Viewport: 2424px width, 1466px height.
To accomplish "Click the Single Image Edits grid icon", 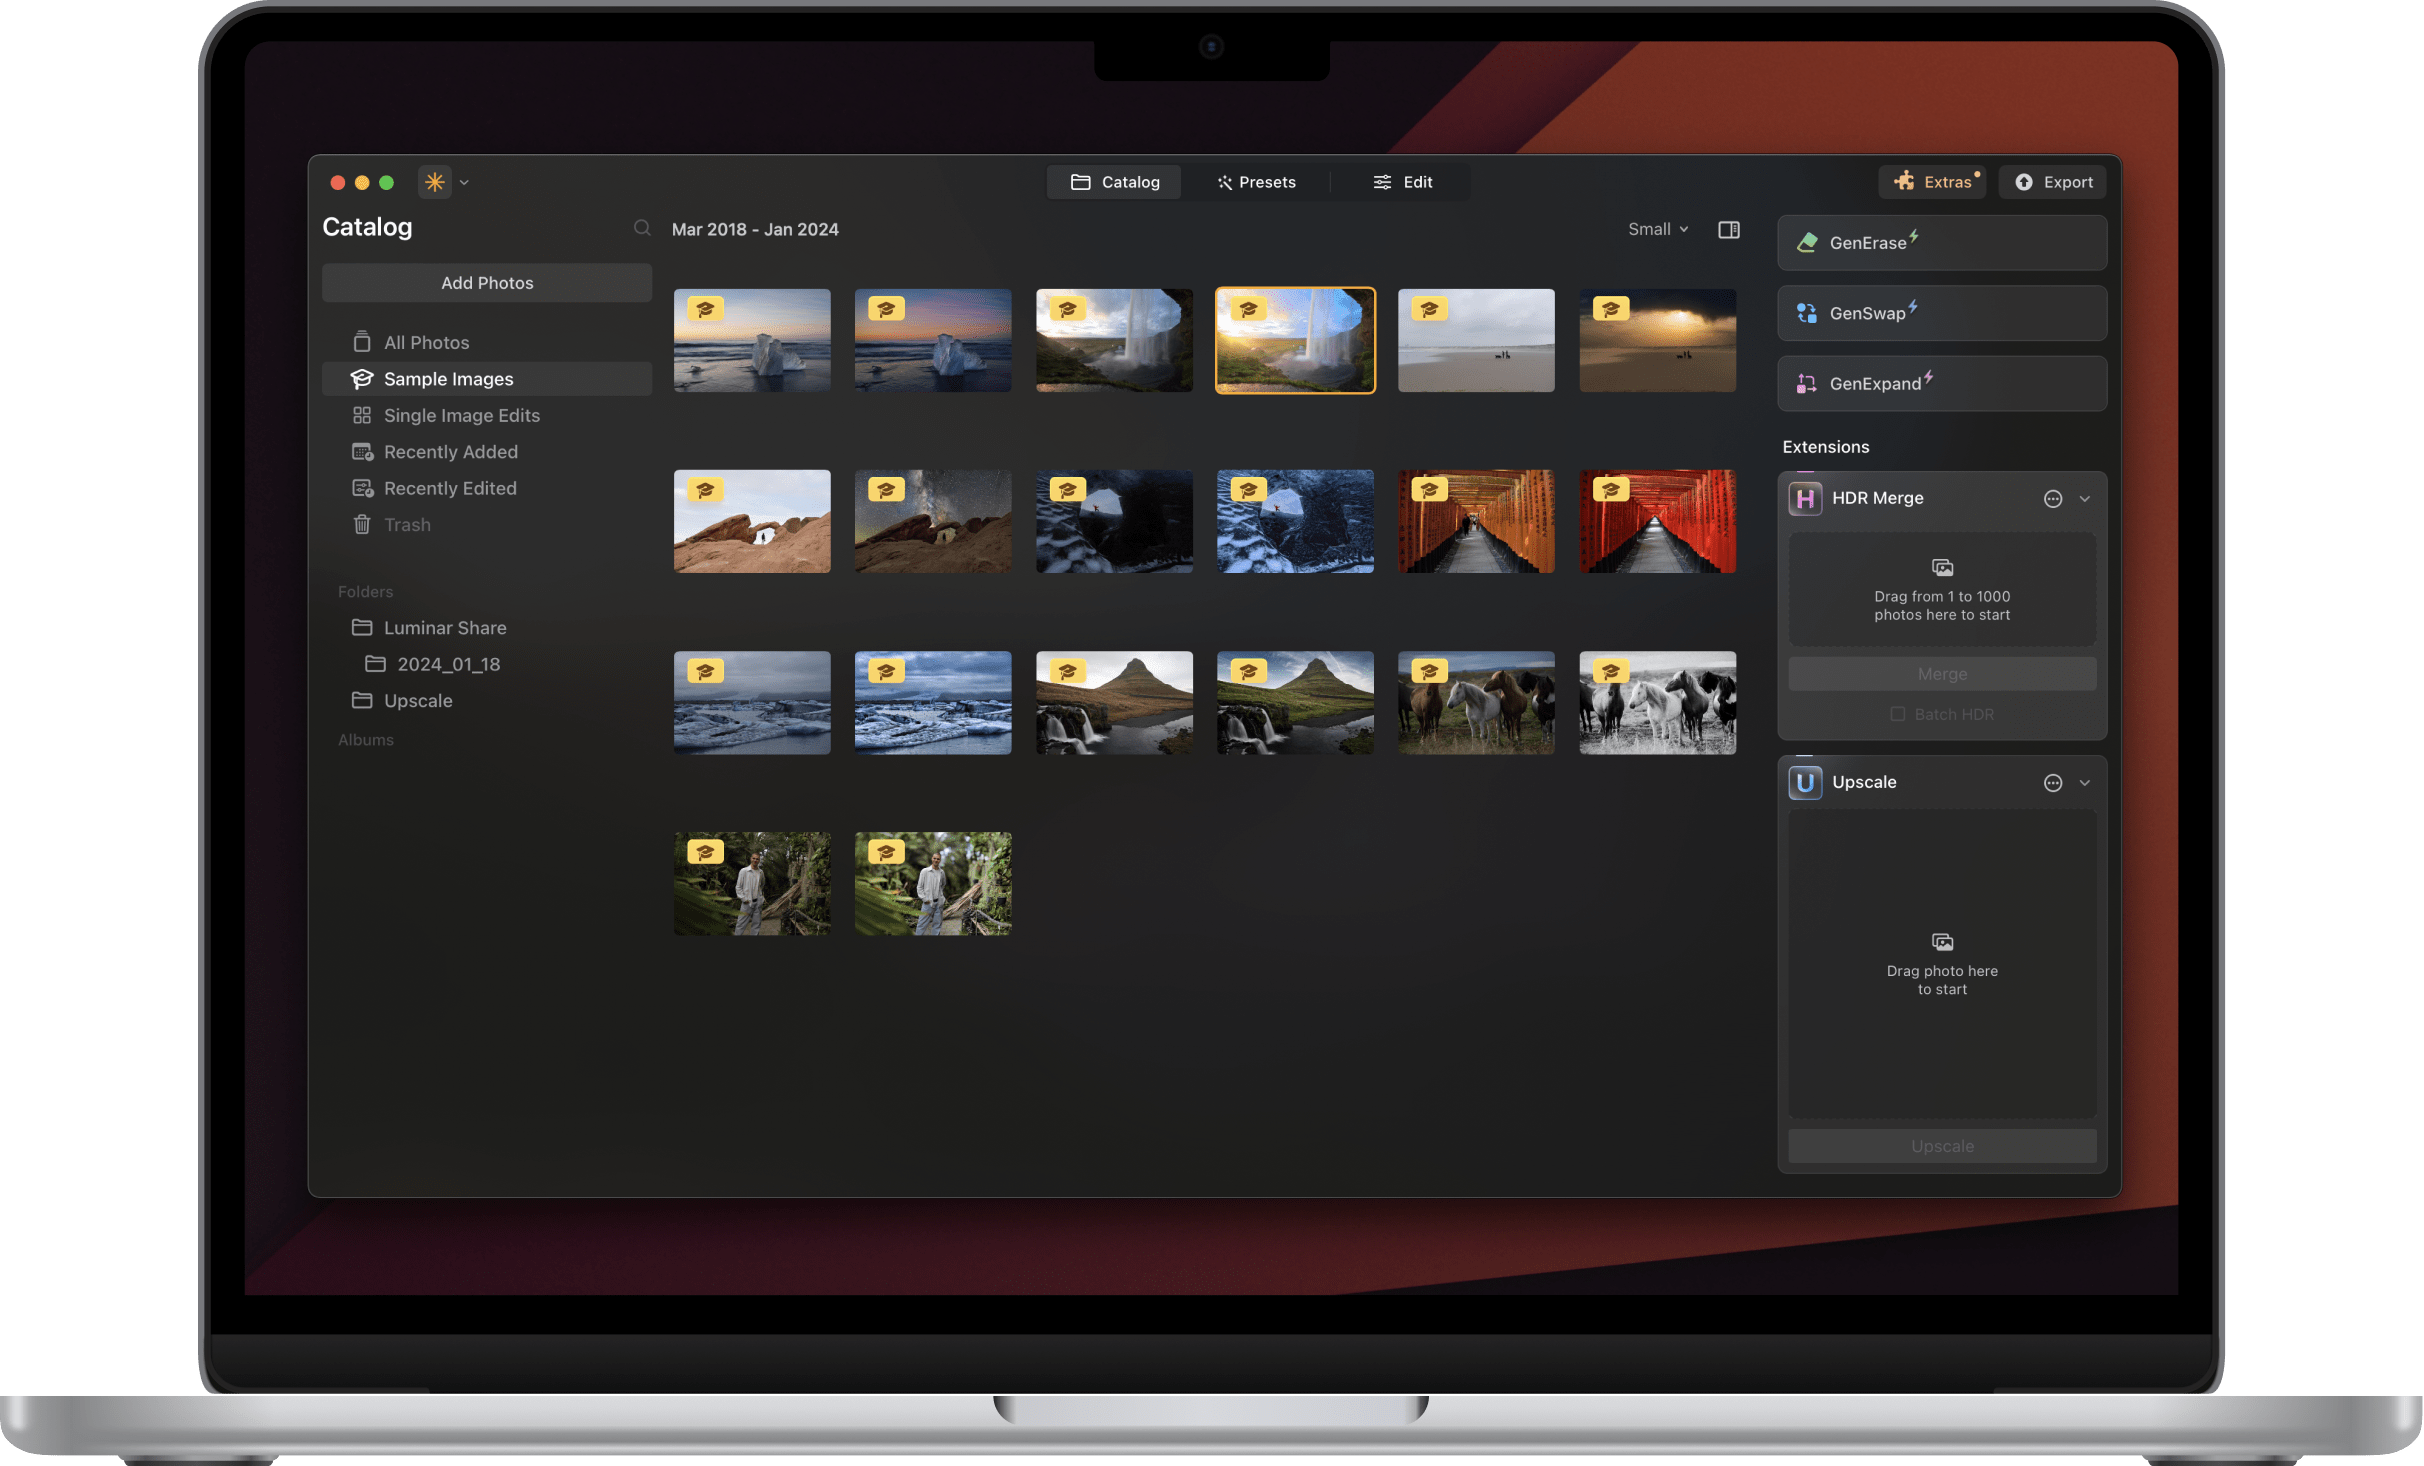I will (x=362, y=415).
